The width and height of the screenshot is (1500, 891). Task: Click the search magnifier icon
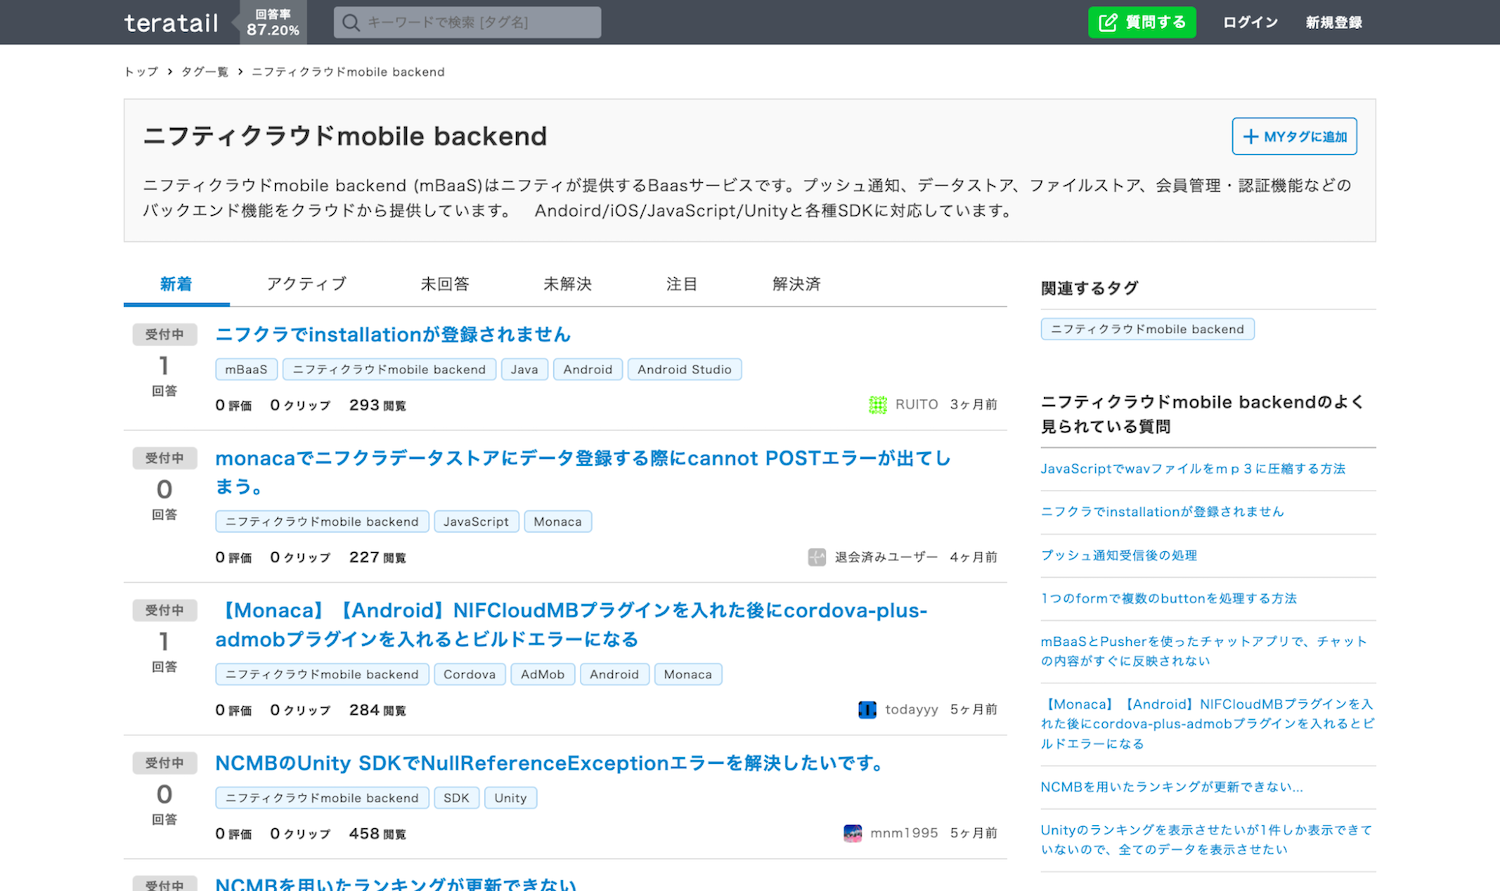tap(351, 22)
